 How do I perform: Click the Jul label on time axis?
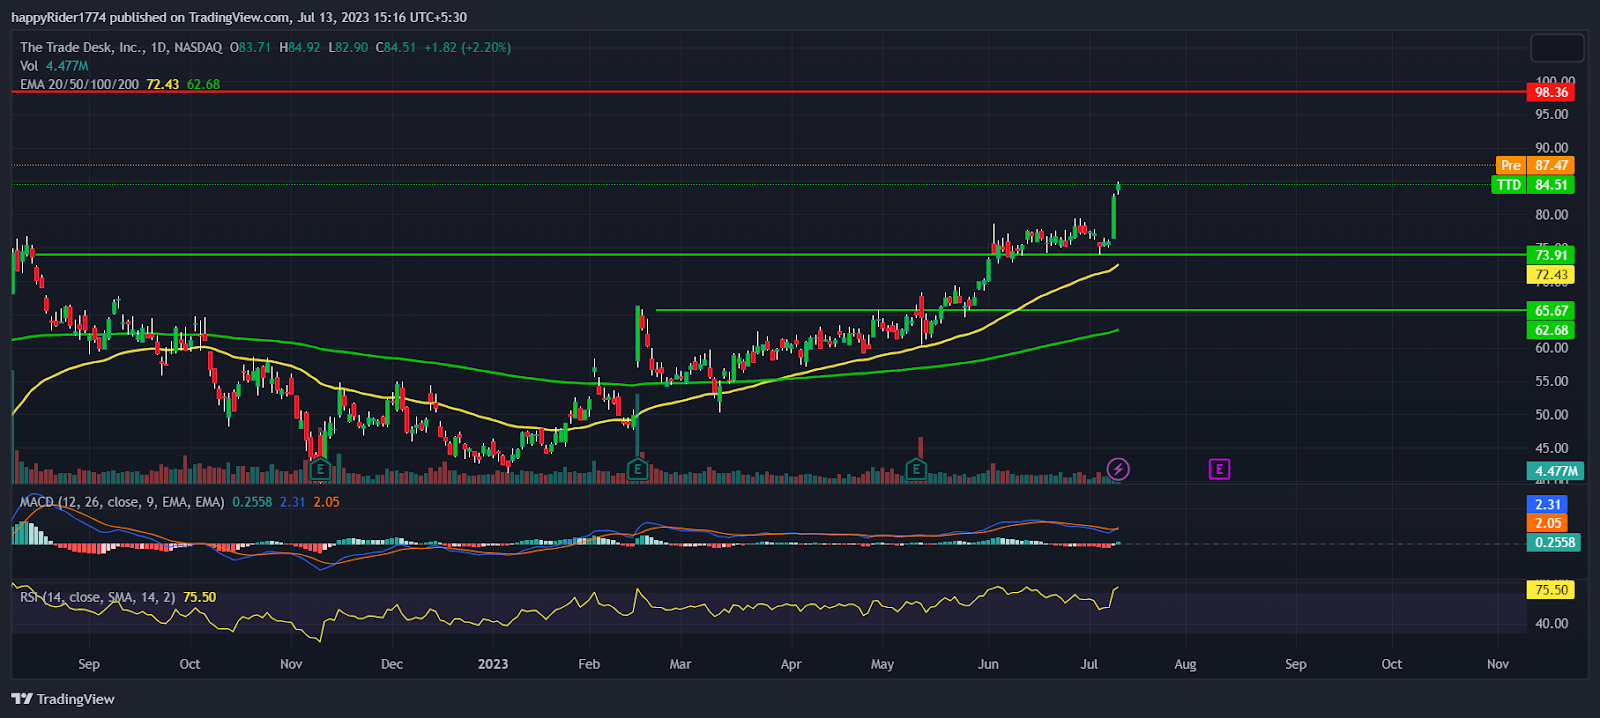(1089, 664)
